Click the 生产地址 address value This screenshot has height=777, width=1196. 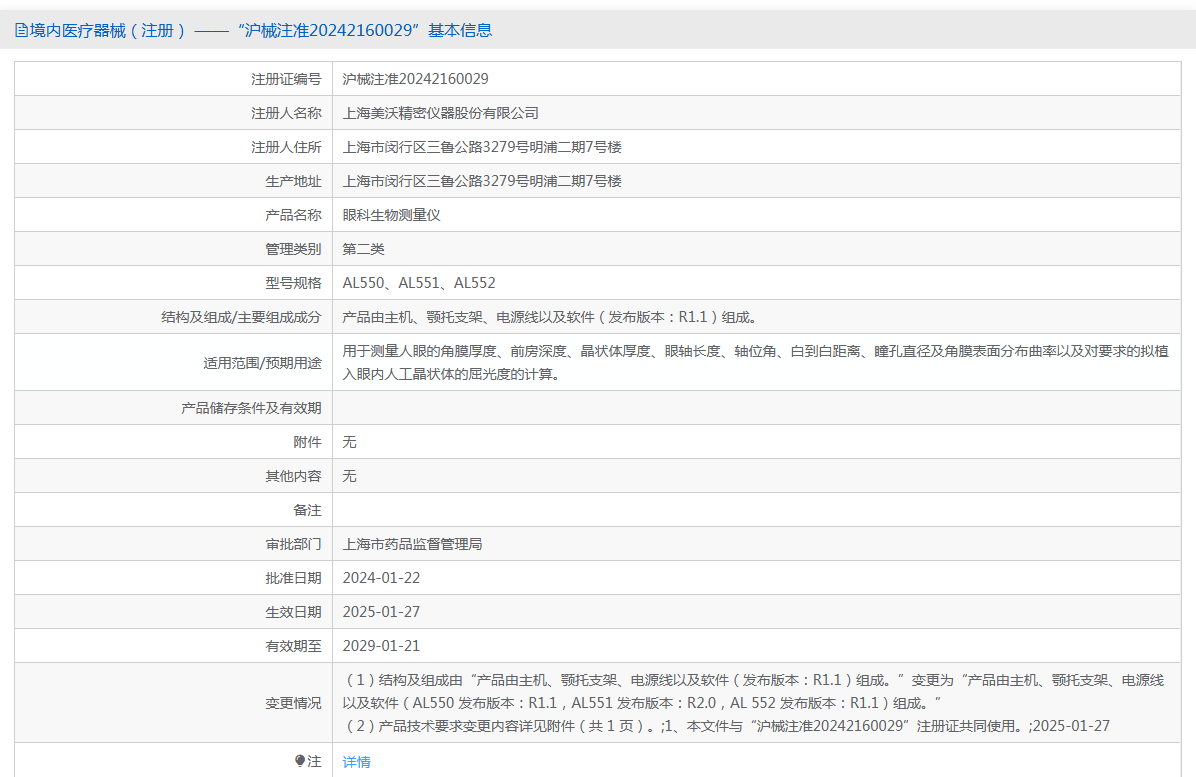pyautogui.click(x=482, y=181)
